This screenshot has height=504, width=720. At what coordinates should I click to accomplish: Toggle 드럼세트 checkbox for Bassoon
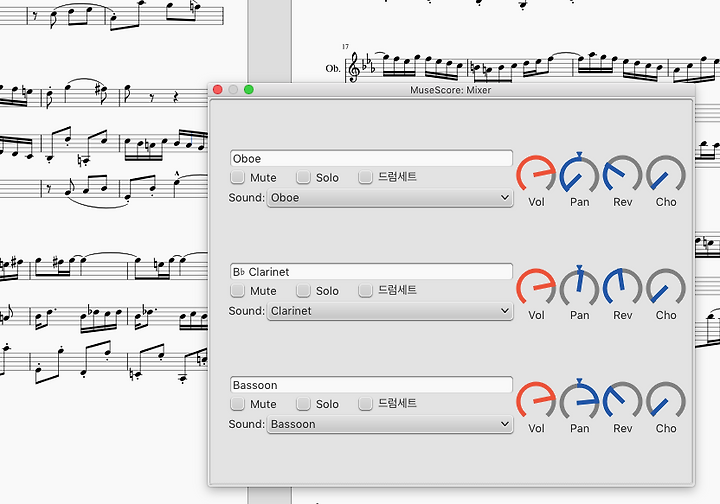(365, 403)
